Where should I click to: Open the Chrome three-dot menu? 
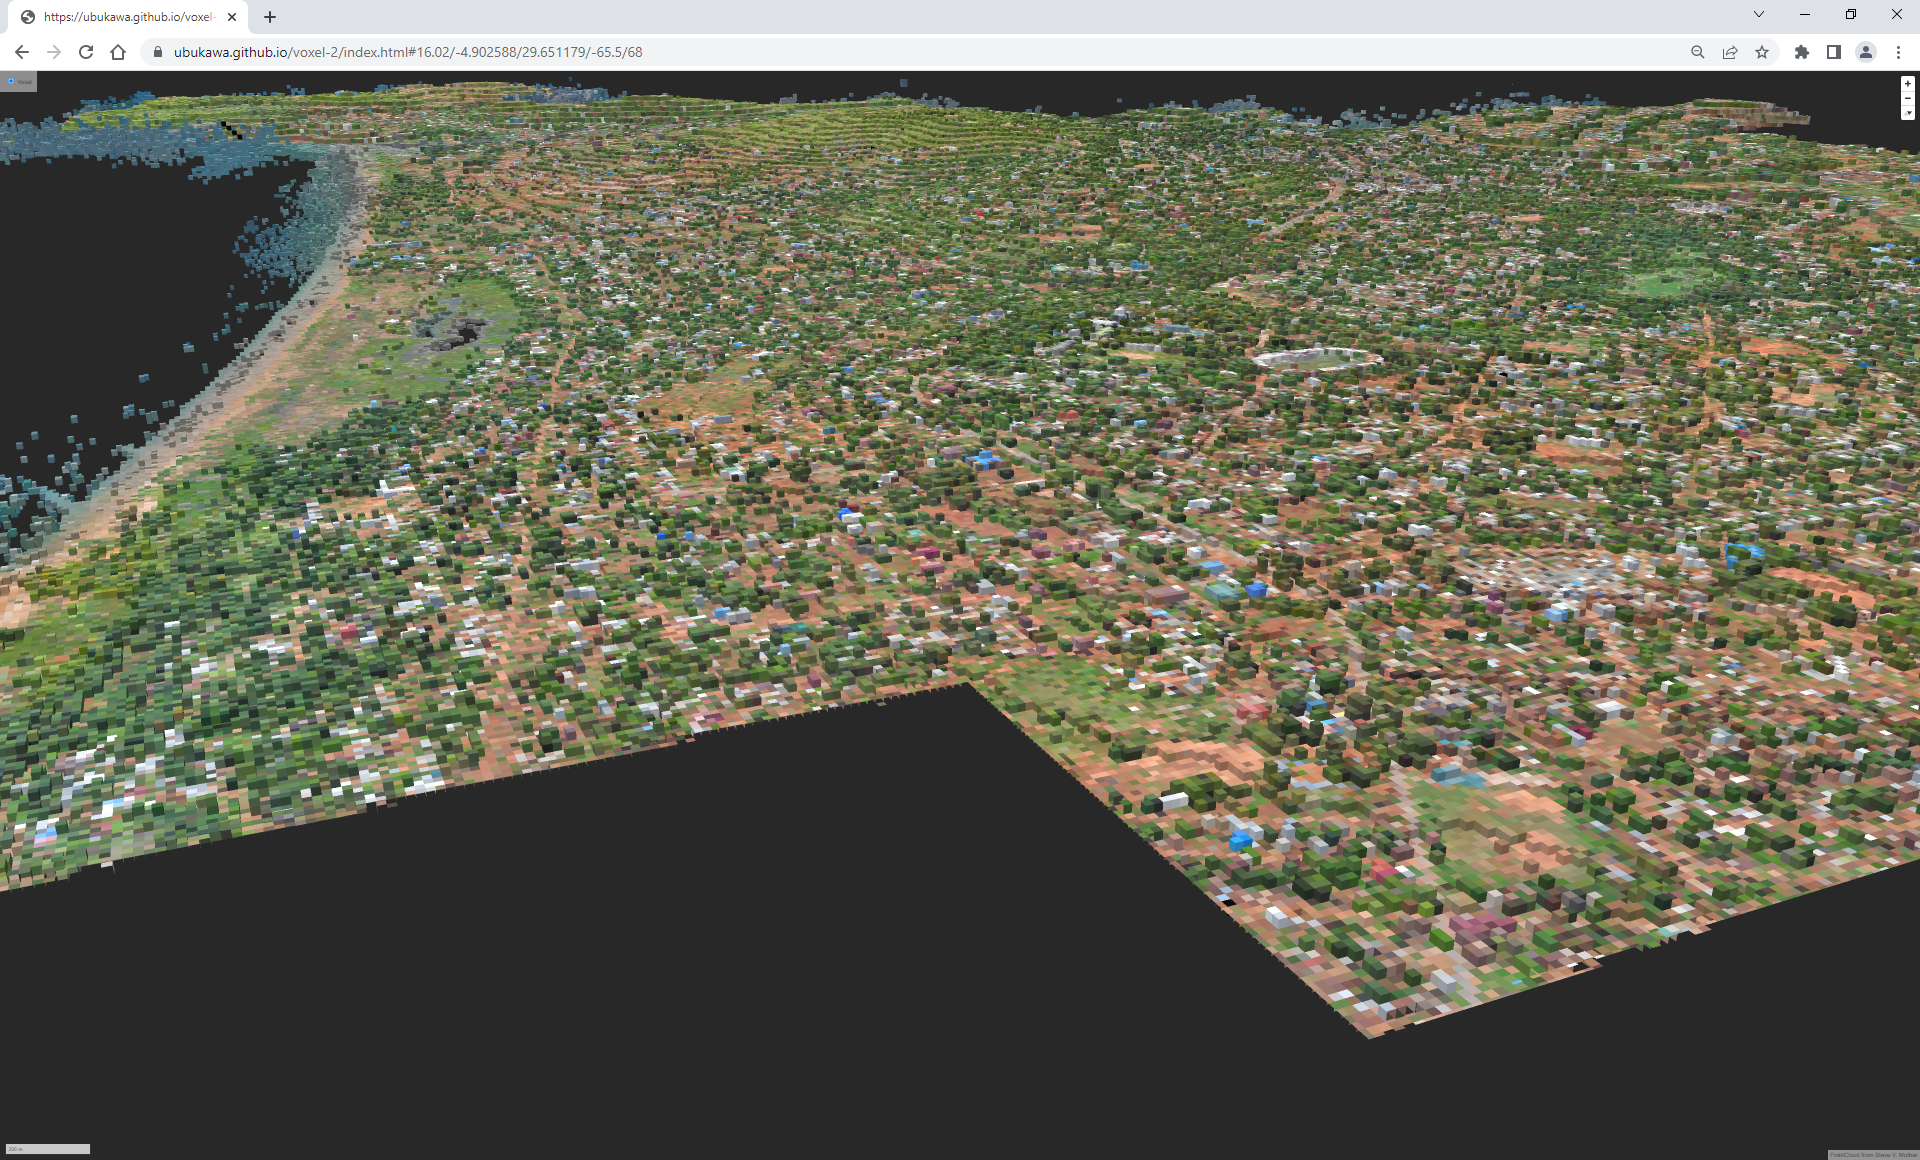(1898, 52)
